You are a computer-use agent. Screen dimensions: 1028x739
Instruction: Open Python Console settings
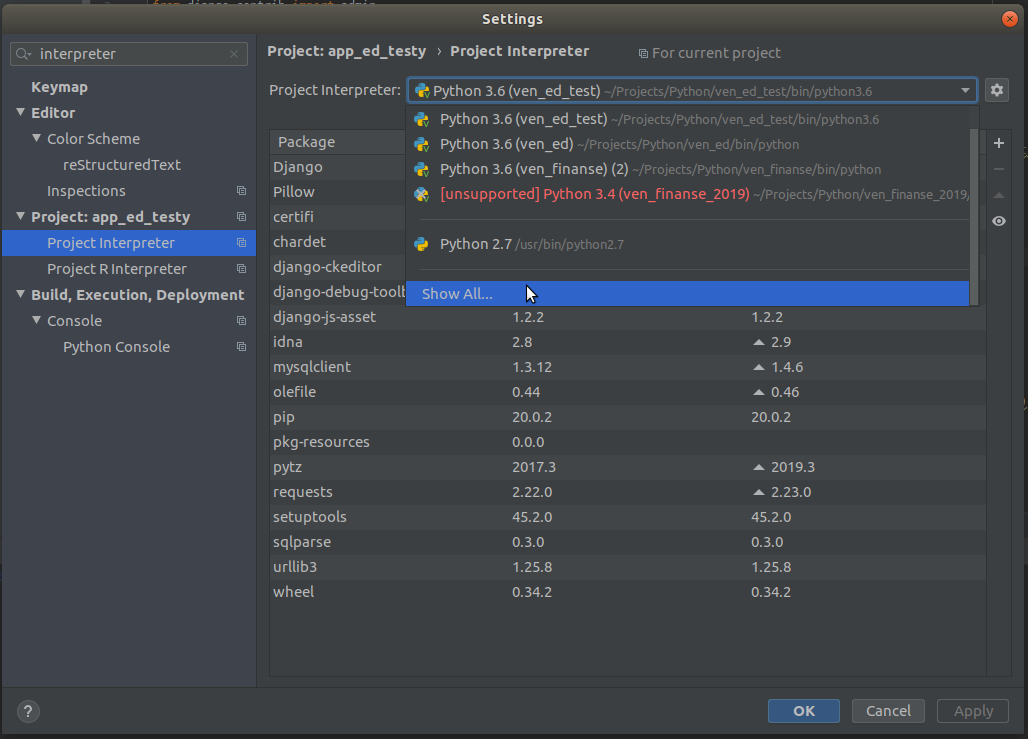[x=117, y=347]
